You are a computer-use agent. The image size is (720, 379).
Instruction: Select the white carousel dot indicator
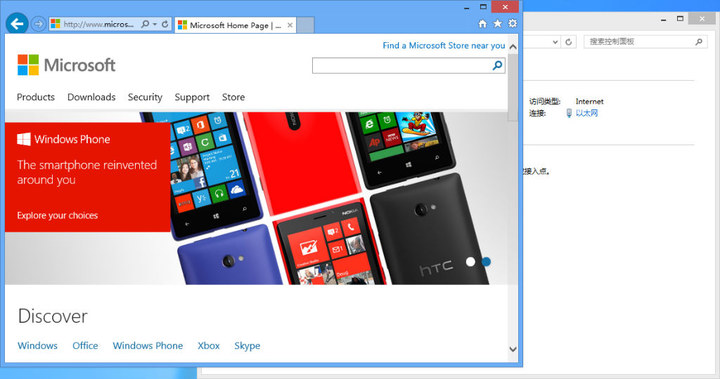[470, 262]
